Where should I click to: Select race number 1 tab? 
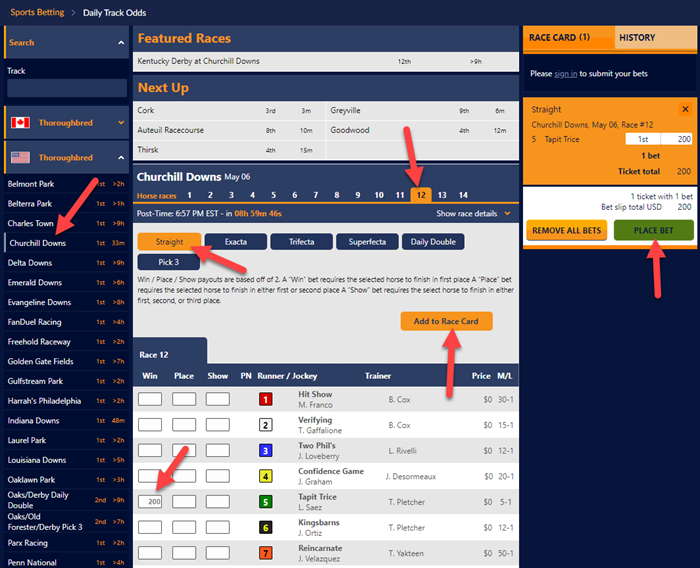point(189,195)
